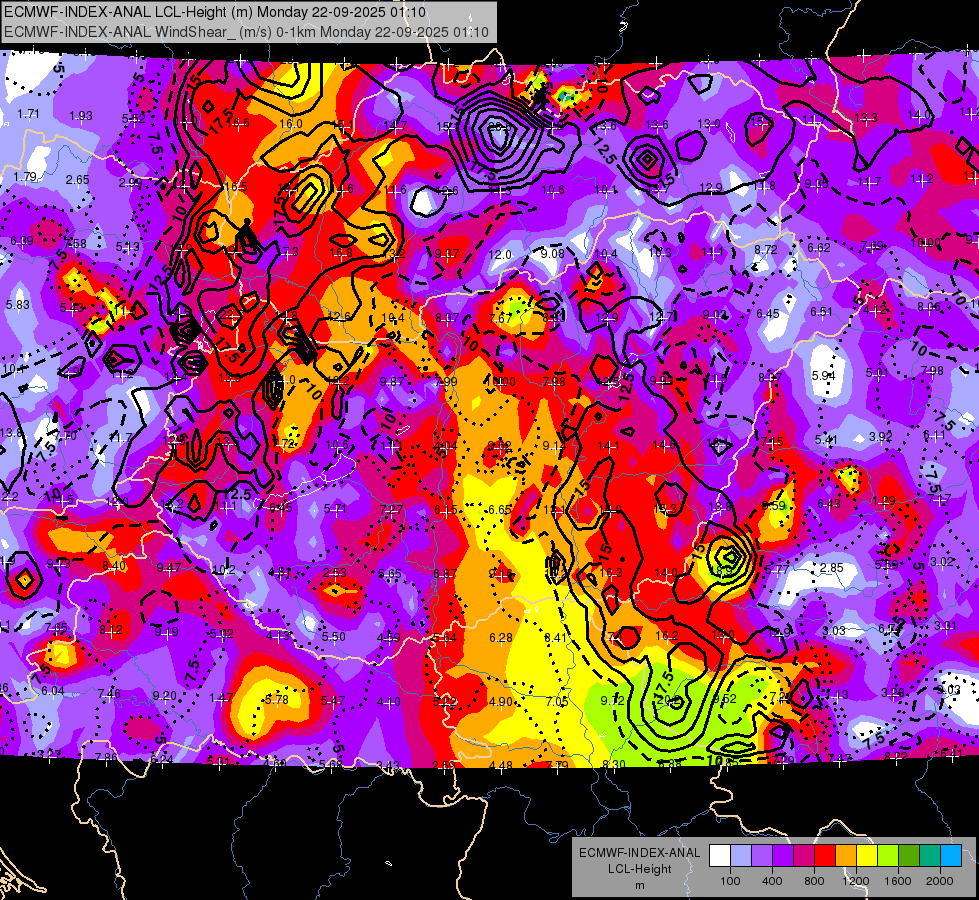The width and height of the screenshot is (979, 900).
Task: Click the legend scale label 800
Action: [814, 881]
